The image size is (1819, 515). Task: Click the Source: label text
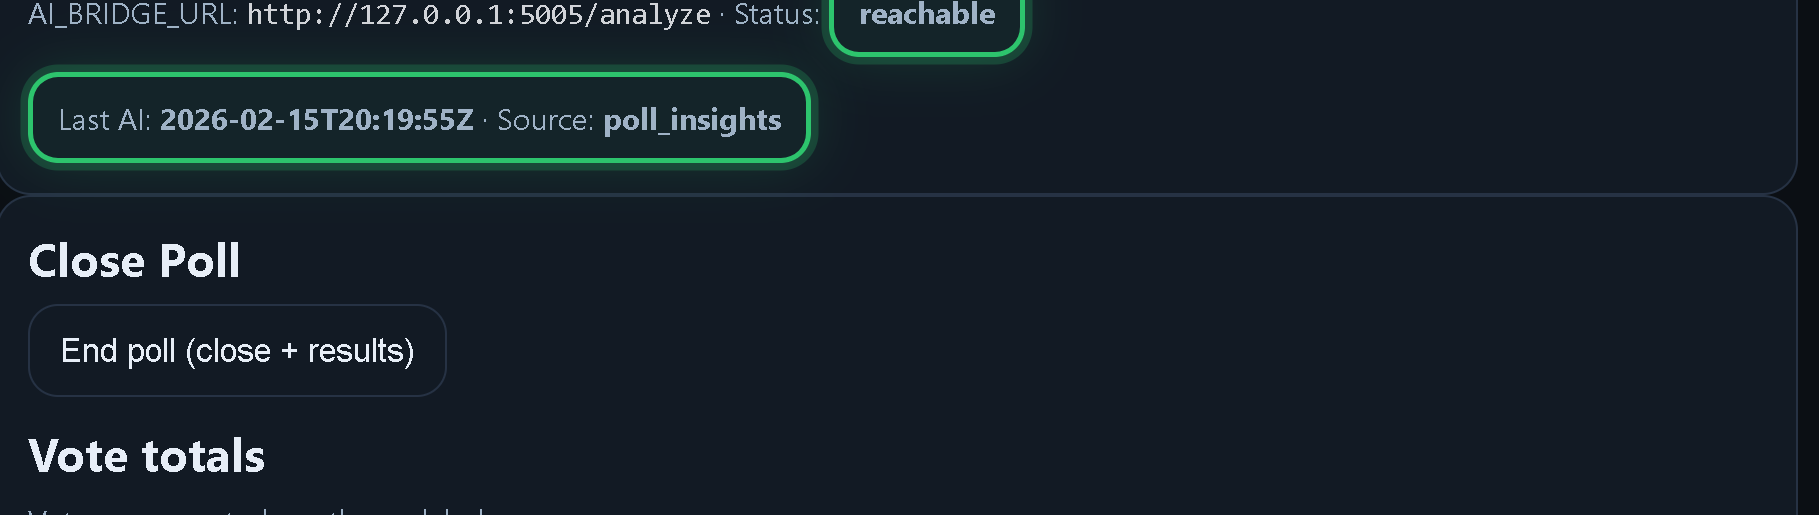click(545, 120)
